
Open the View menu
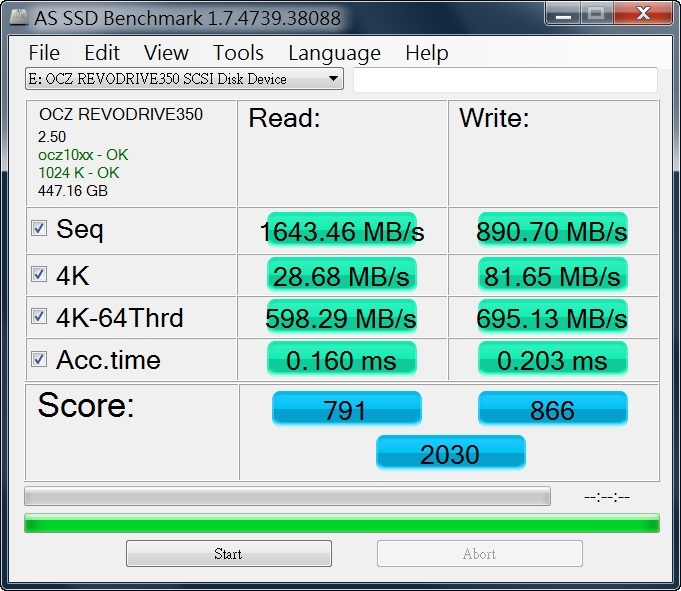coord(166,53)
